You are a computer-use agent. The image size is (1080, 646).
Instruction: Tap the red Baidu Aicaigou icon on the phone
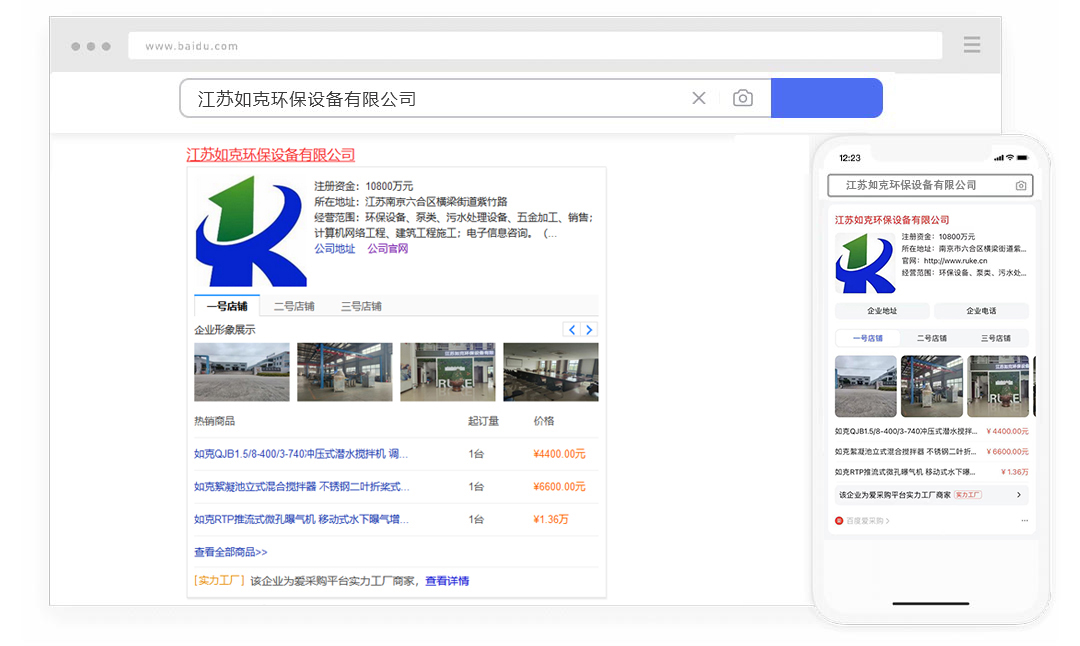click(839, 521)
